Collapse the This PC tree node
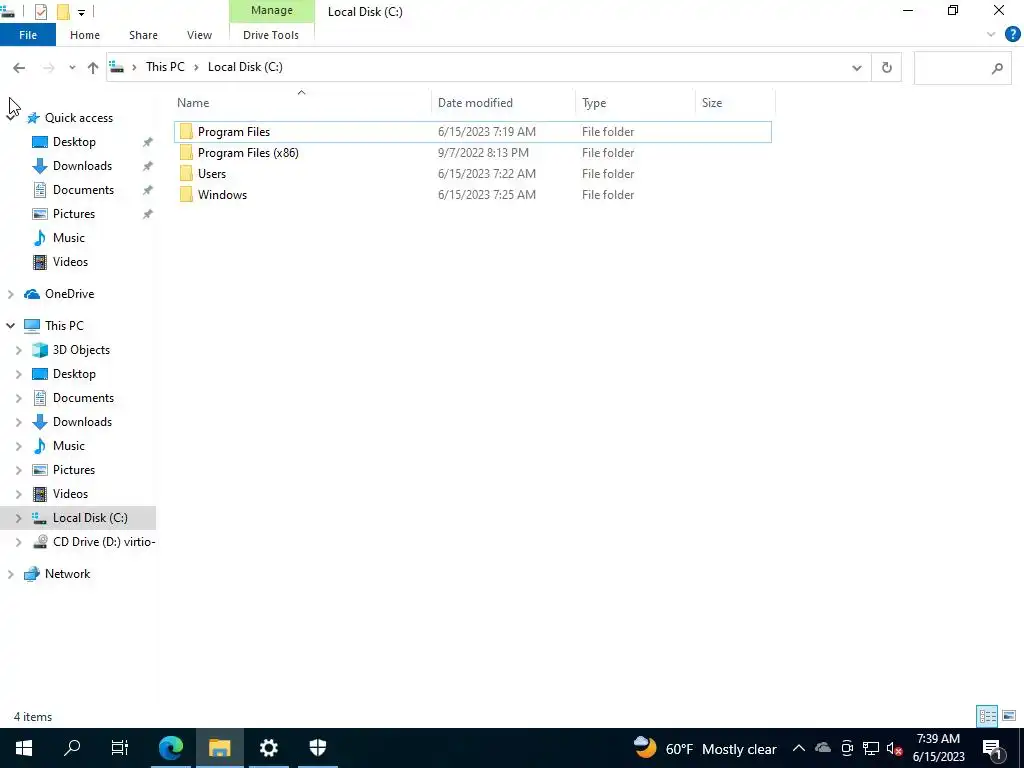Viewport: 1024px width, 768px height. 10,325
